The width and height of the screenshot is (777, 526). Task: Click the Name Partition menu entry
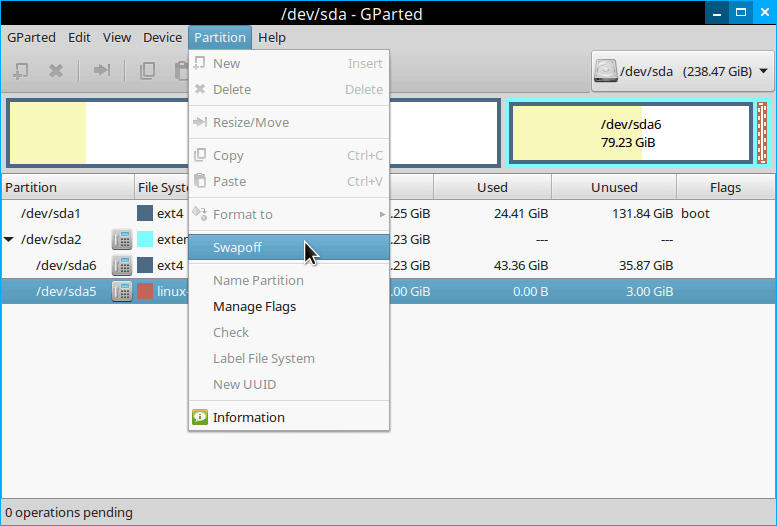pos(289,281)
